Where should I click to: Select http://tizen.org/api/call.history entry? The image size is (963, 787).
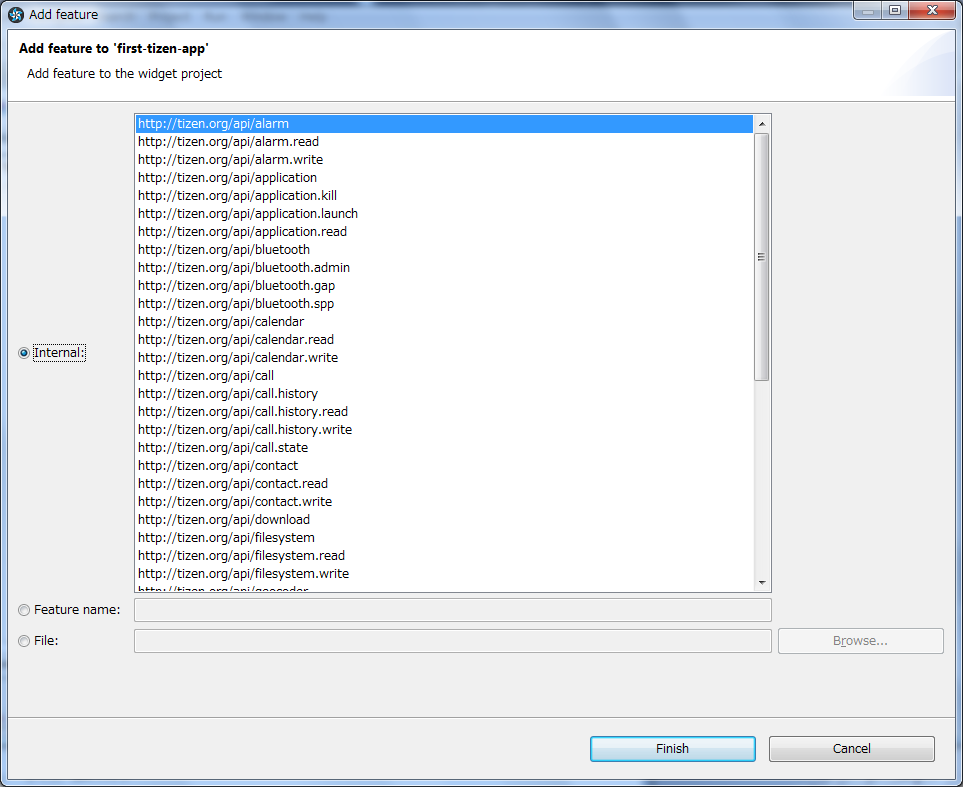(x=445, y=394)
